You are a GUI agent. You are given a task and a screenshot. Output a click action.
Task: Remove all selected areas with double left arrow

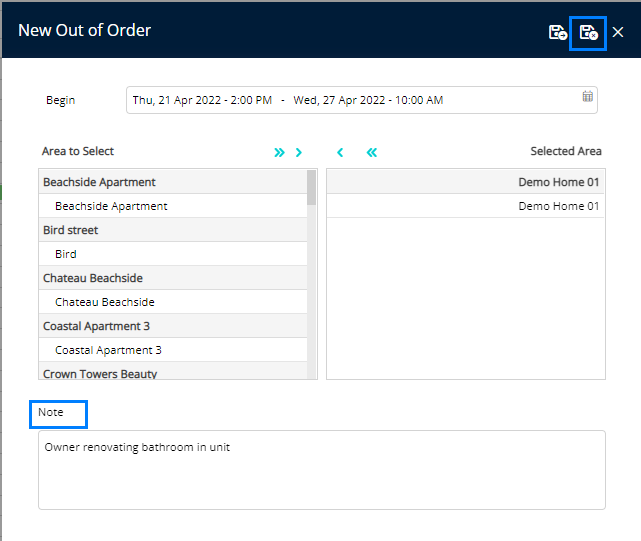(371, 152)
